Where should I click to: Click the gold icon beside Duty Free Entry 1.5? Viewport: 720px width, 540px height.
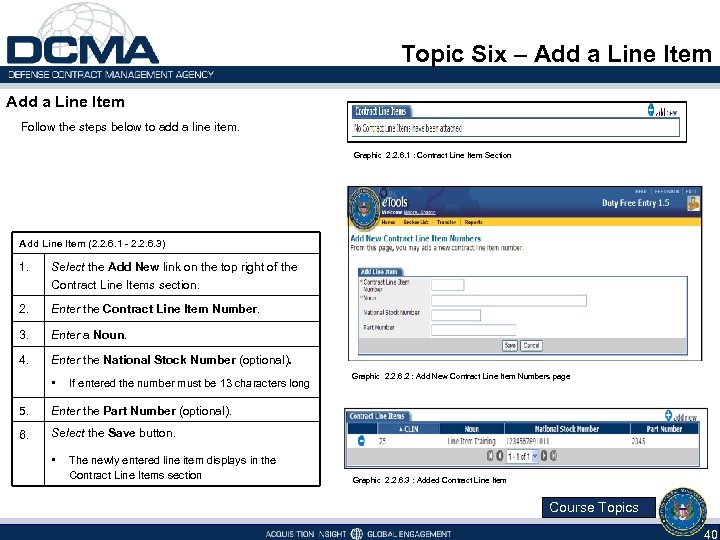point(693,203)
